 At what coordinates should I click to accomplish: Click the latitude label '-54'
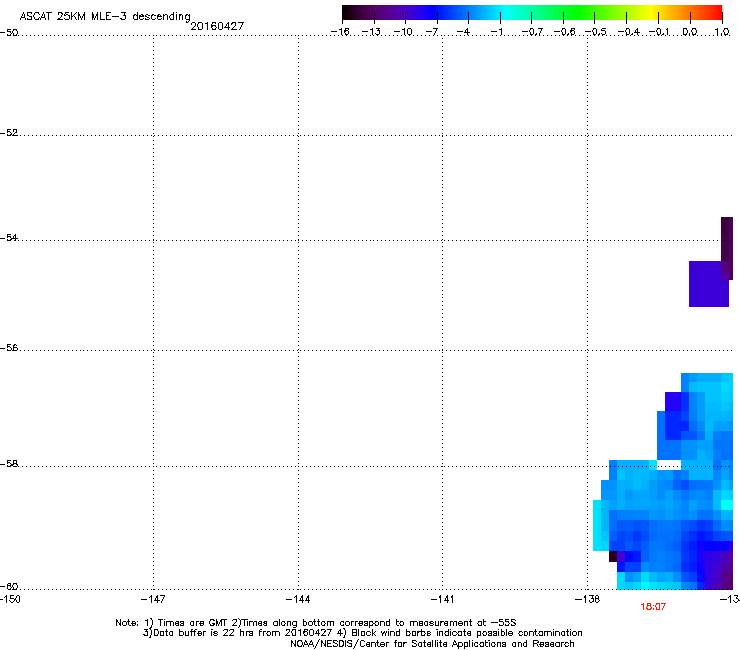click(9, 237)
